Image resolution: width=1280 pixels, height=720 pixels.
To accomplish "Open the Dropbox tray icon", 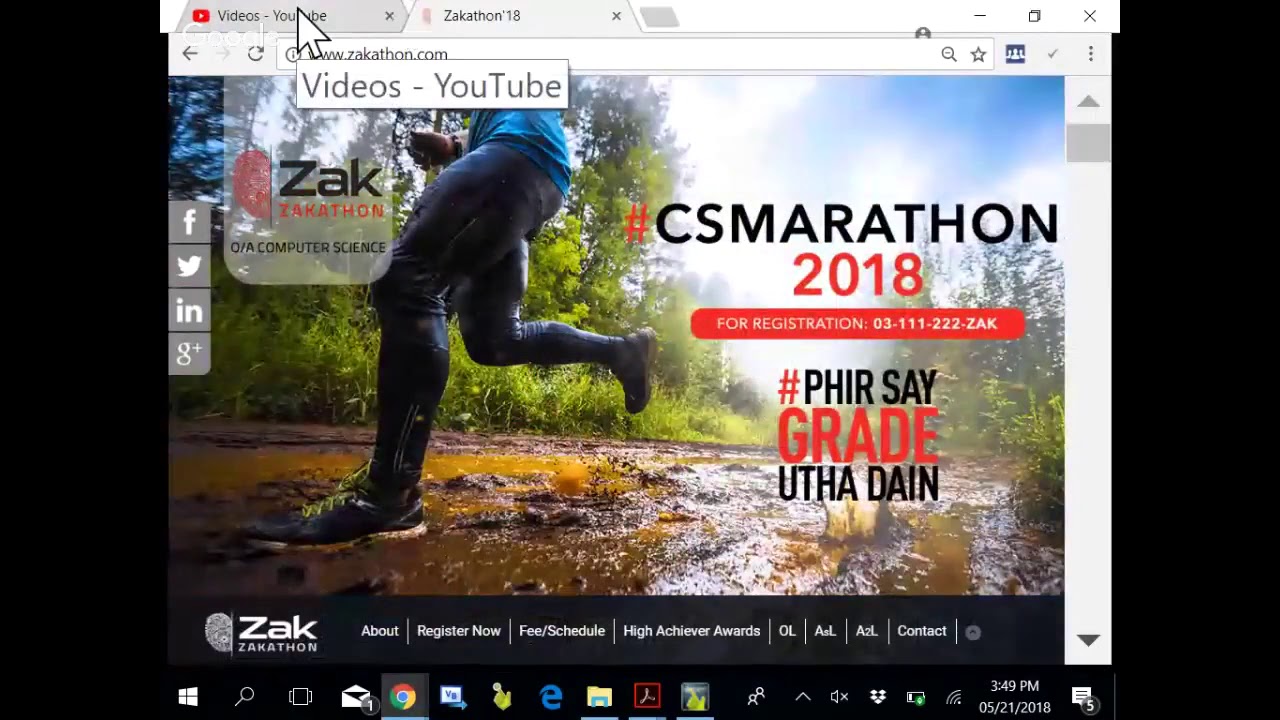I will tap(877, 697).
